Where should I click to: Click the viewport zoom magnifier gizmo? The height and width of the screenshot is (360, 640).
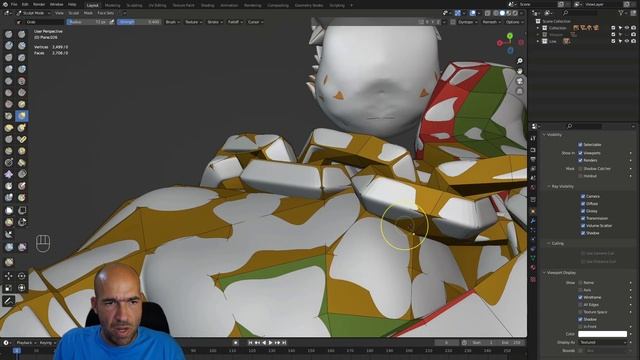[520, 61]
